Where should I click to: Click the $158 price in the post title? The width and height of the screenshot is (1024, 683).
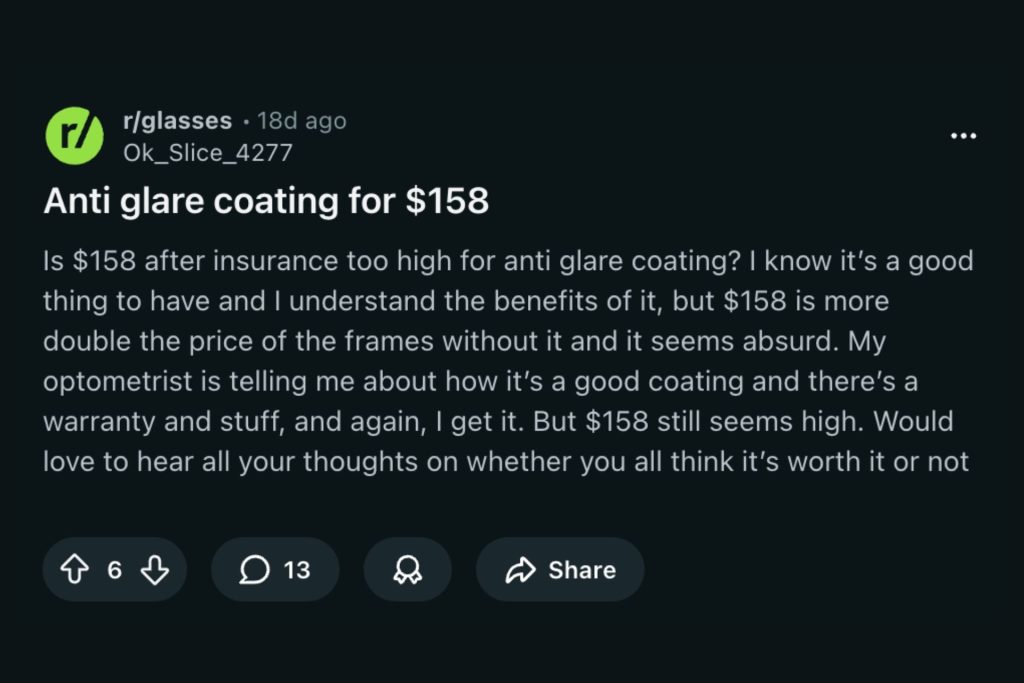(x=447, y=201)
